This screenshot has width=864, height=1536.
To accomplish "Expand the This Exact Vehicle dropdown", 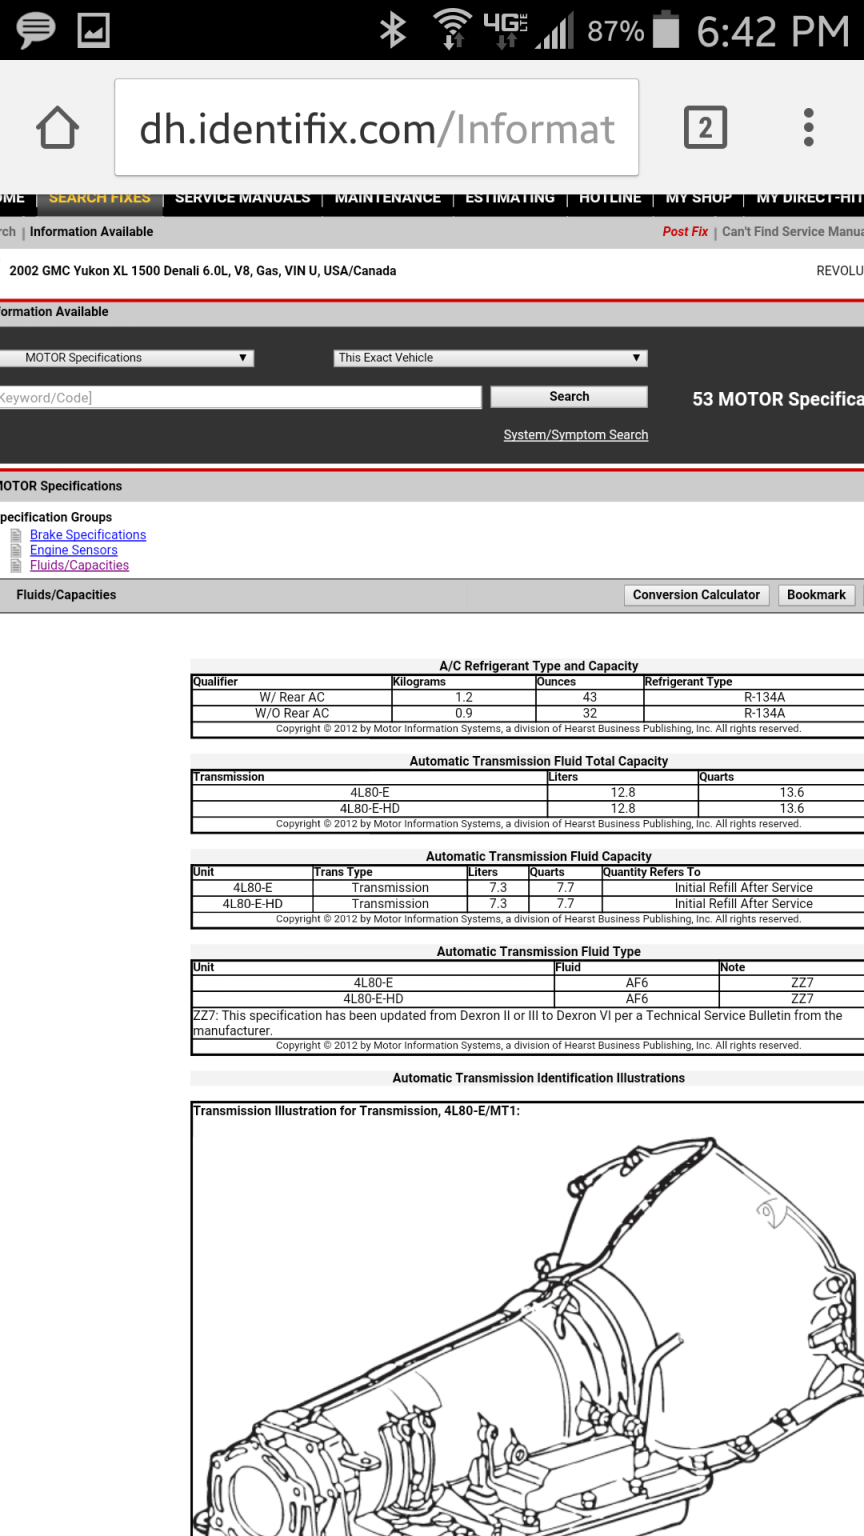I will point(491,358).
